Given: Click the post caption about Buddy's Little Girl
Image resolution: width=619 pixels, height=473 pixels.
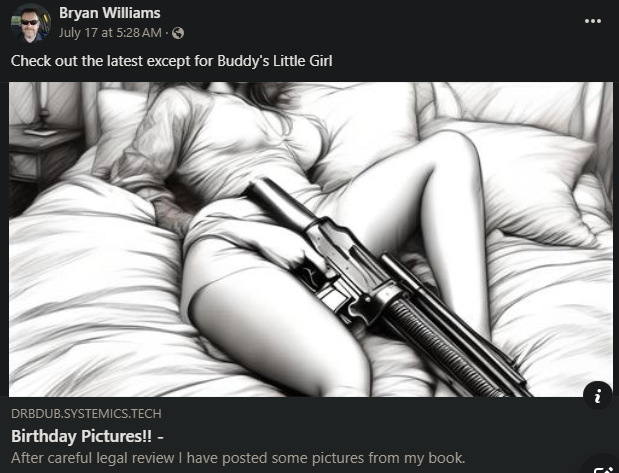Looking at the screenshot, I should pos(172,61).
